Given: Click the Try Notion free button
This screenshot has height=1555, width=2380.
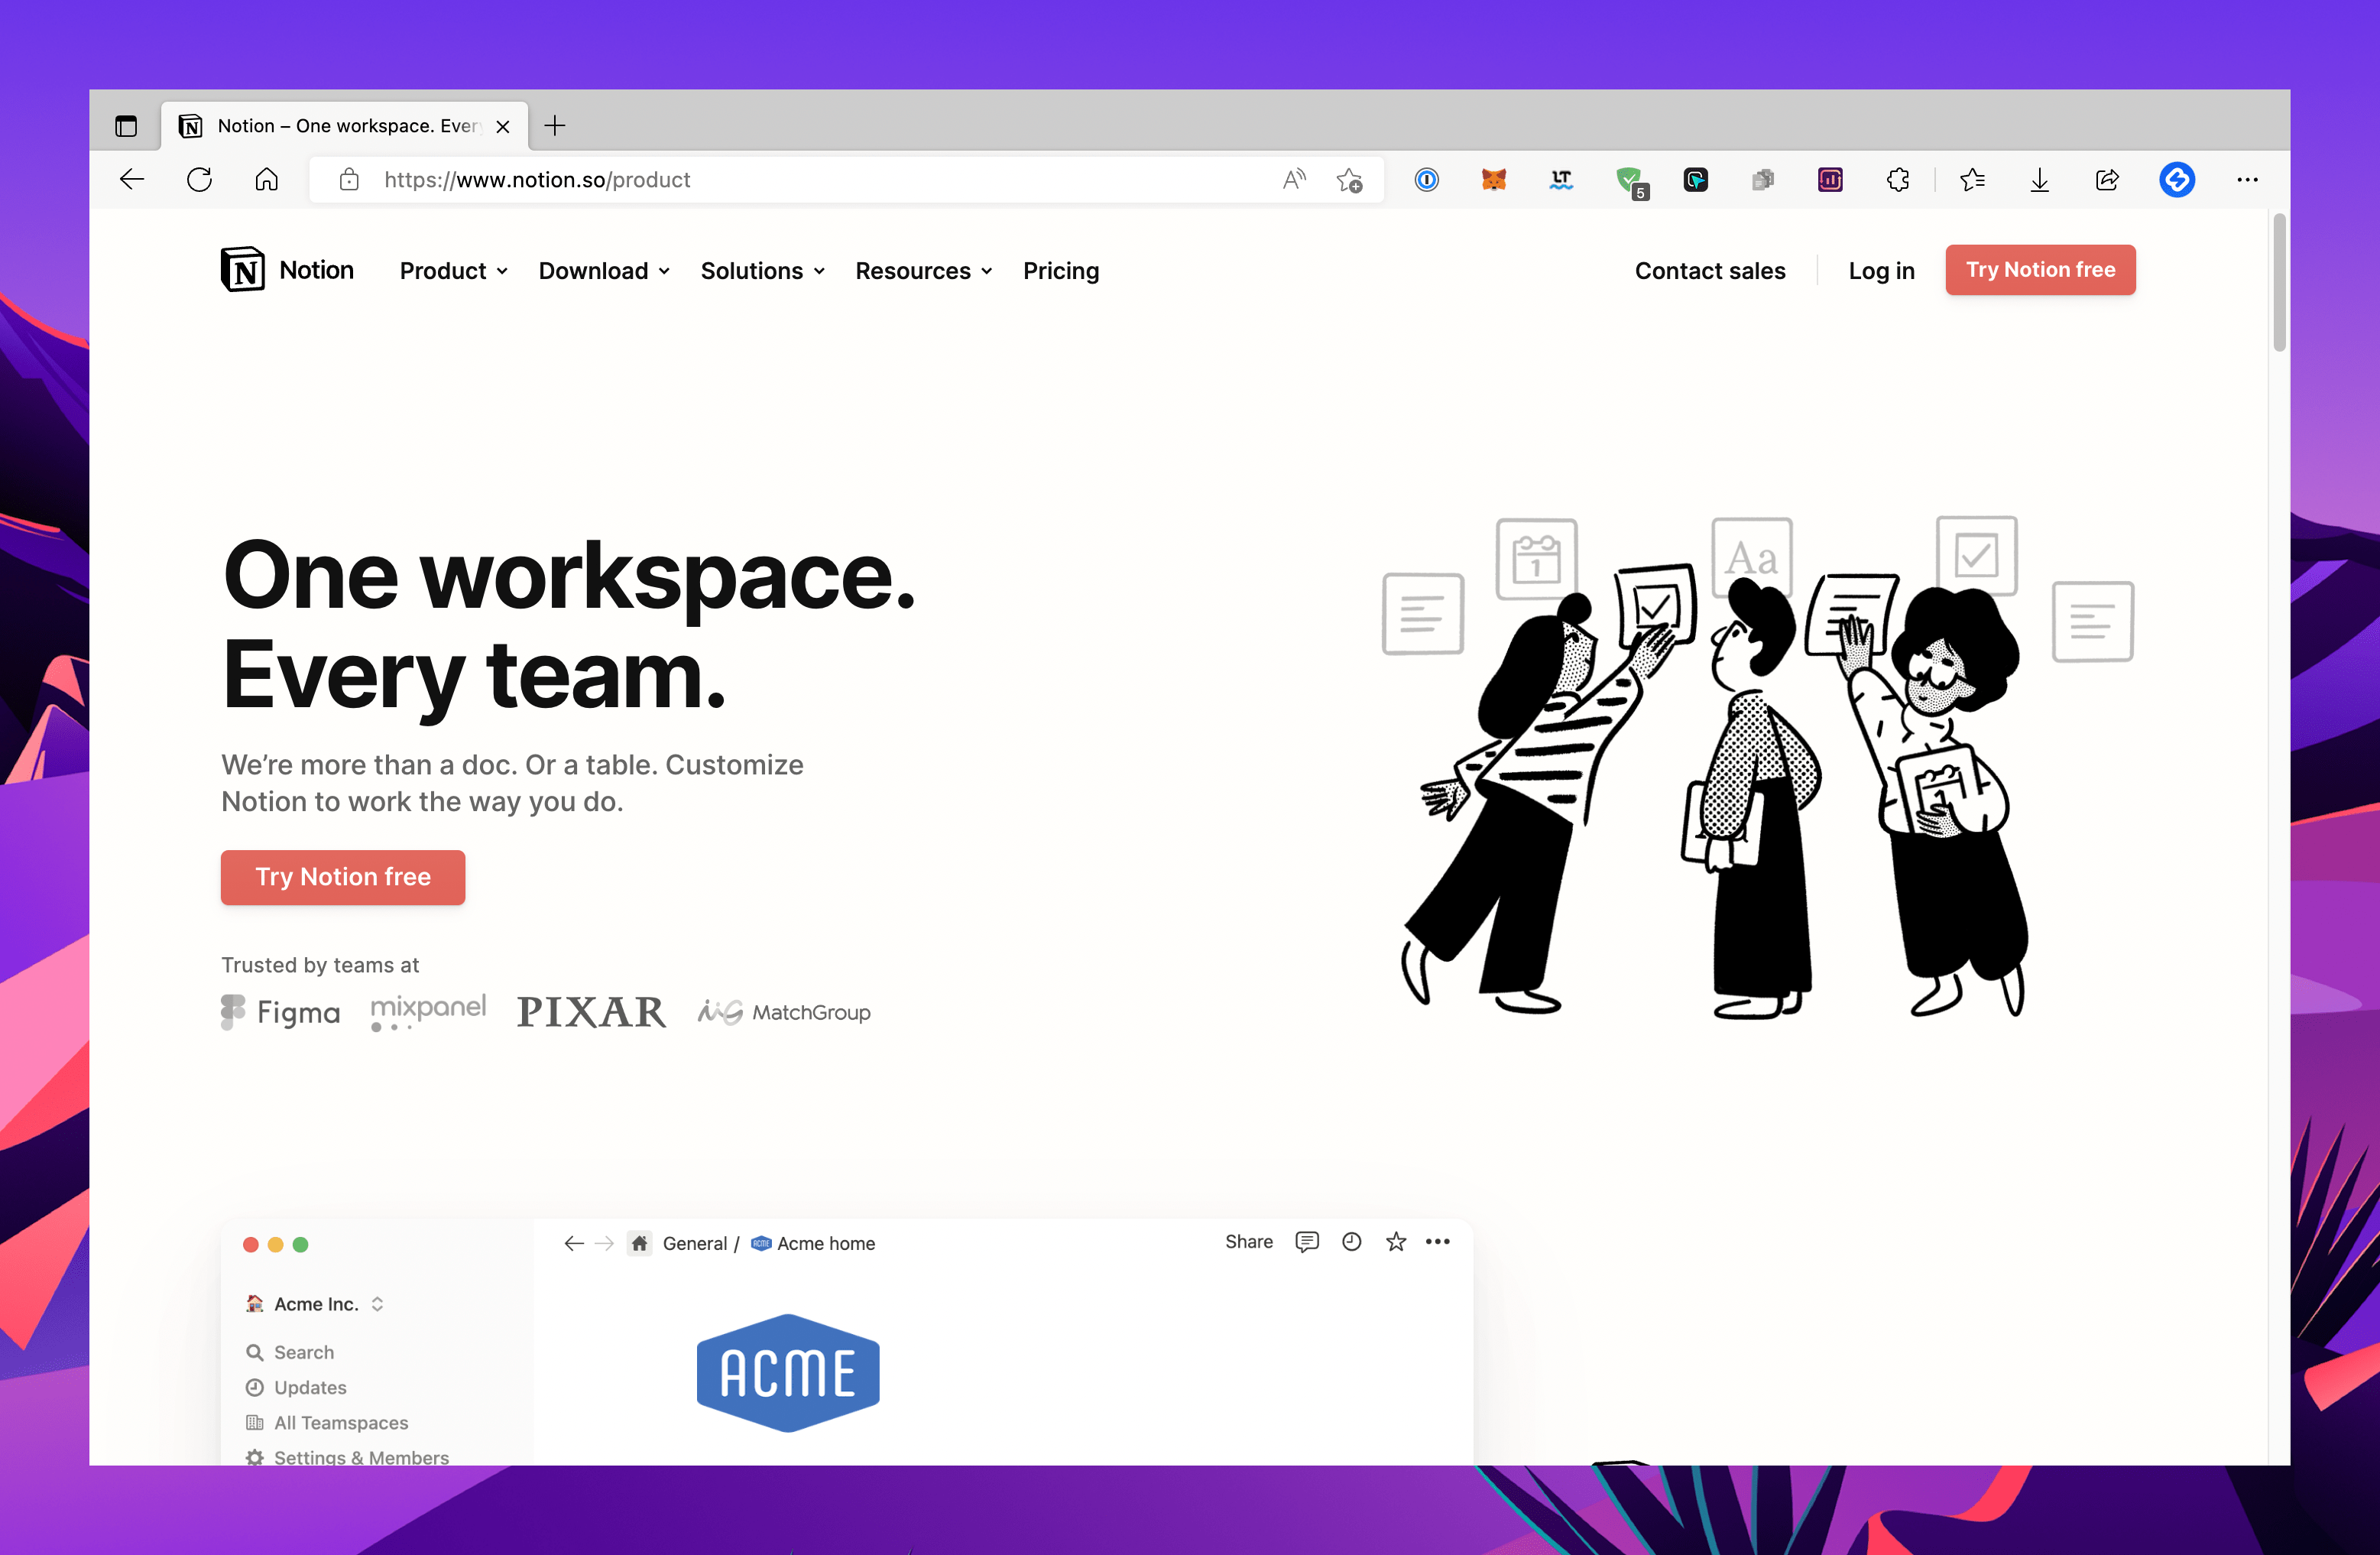Looking at the screenshot, I should (x=343, y=876).
